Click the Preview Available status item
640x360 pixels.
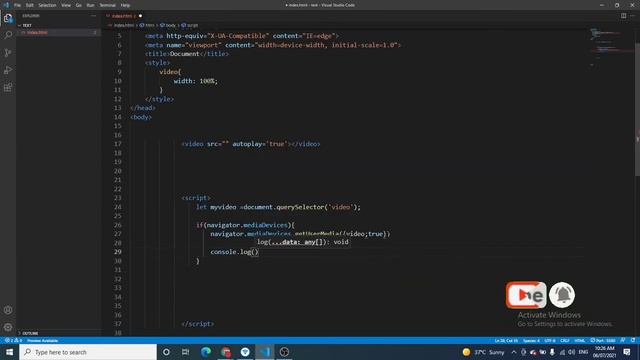coord(42,340)
